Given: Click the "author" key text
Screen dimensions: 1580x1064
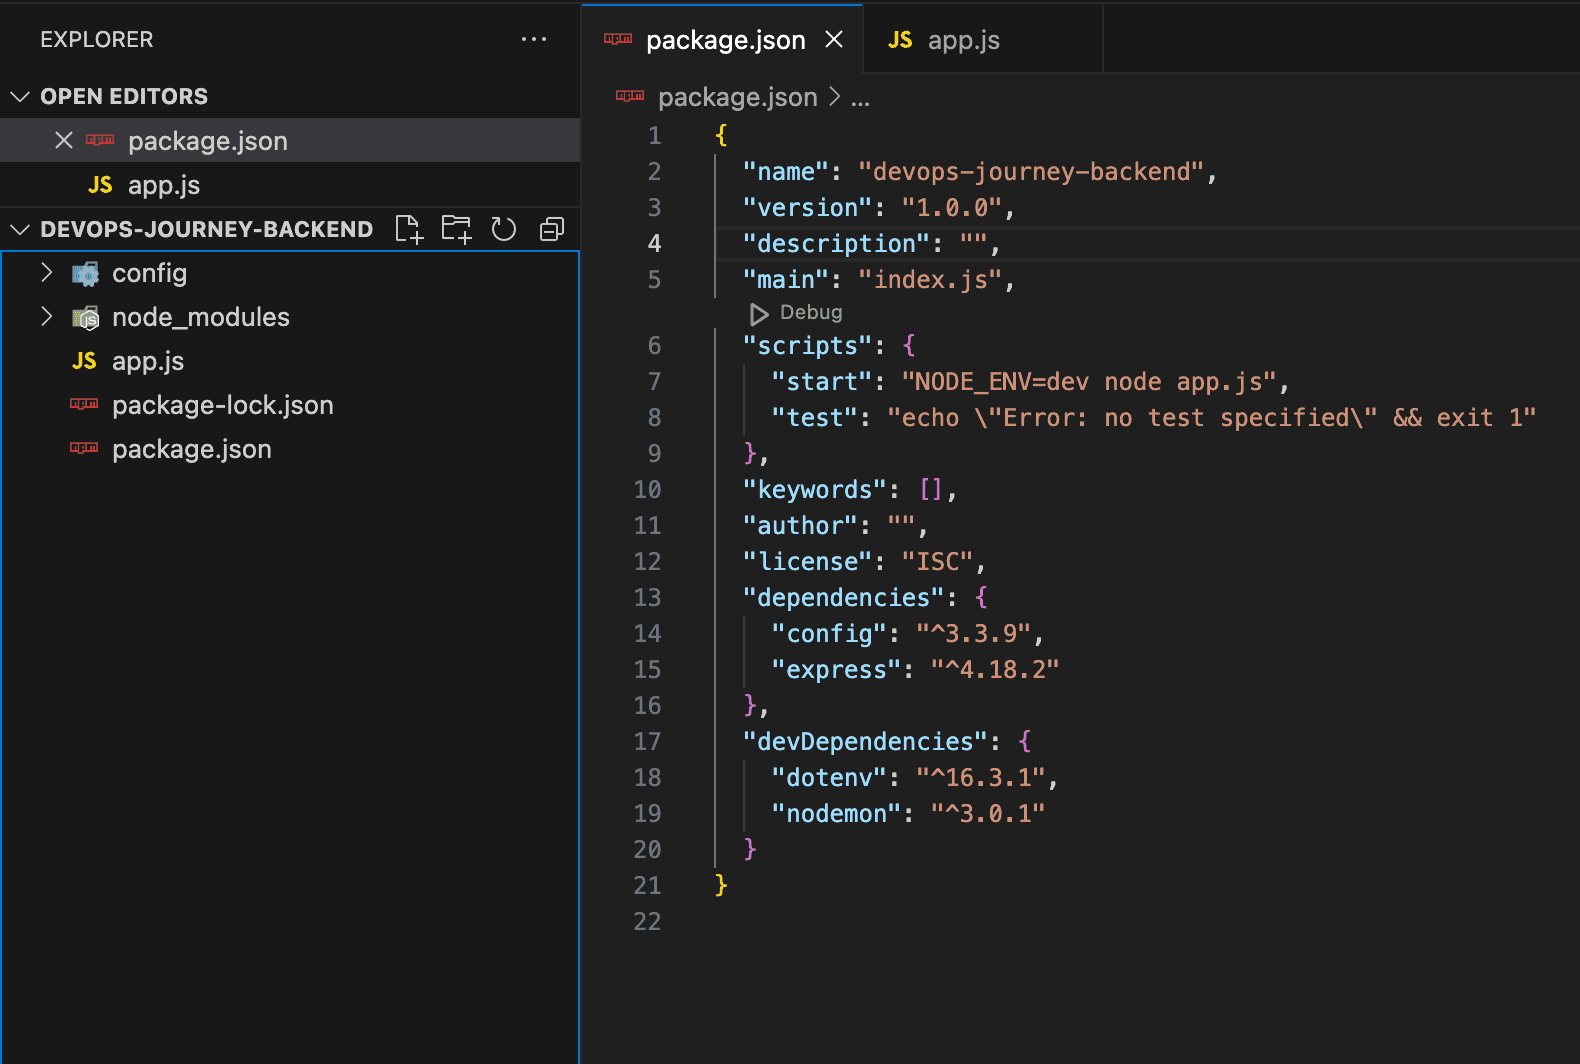Looking at the screenshot, I should [x=800, y=526].
